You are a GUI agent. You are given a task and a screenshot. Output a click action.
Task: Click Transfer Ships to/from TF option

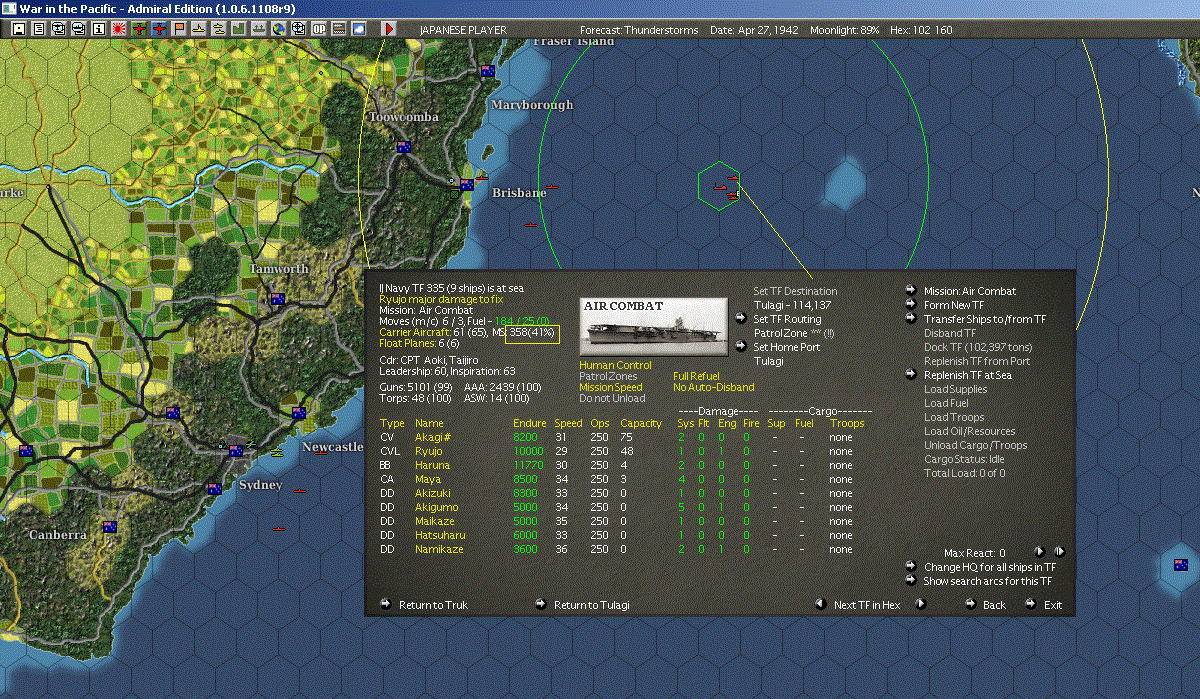[985, 319]
